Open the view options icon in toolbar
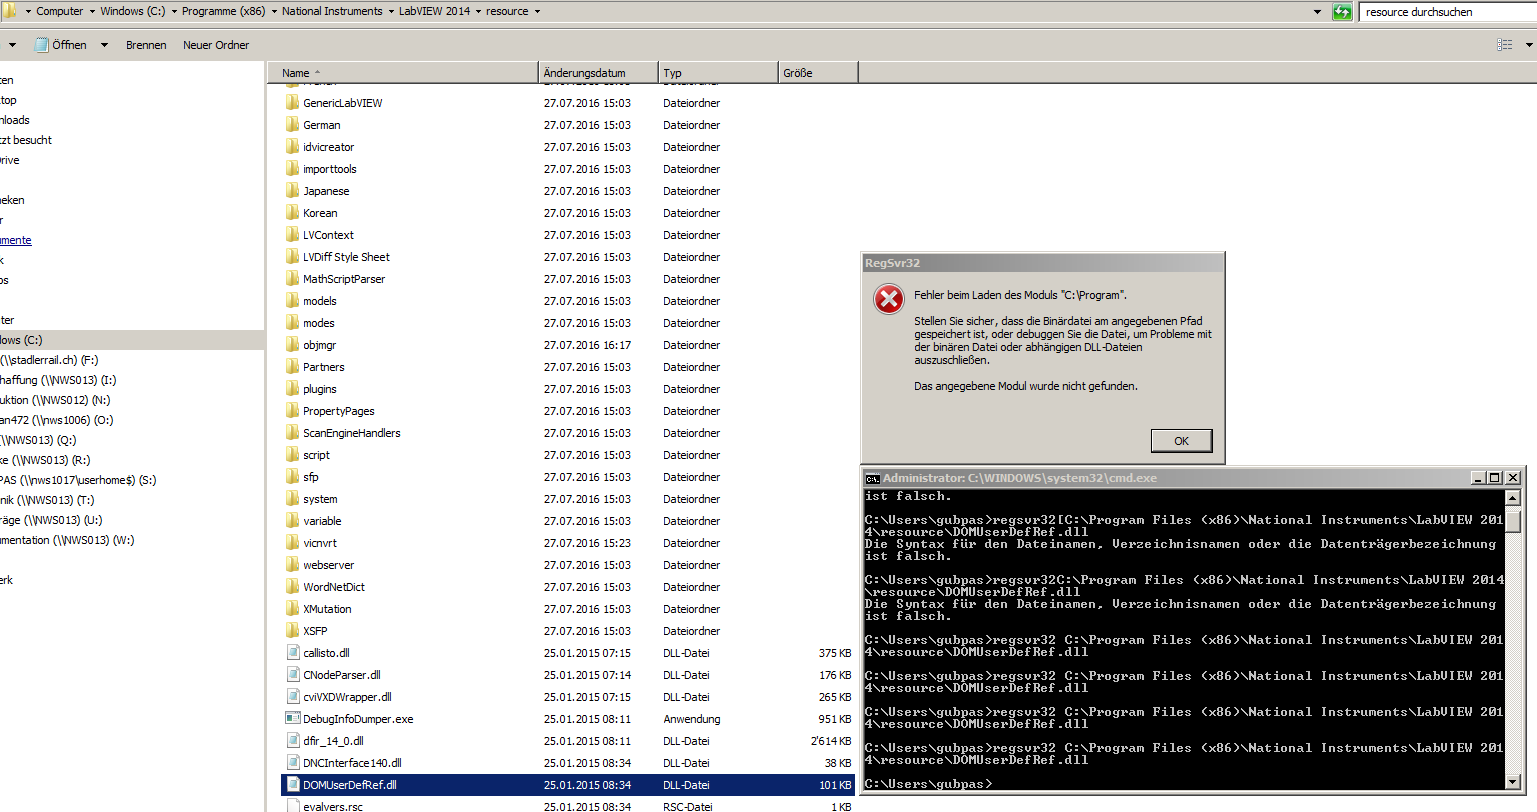The height and width of the screenshot is (812, 1537). pyautogui.click(x=1505, y=45)
